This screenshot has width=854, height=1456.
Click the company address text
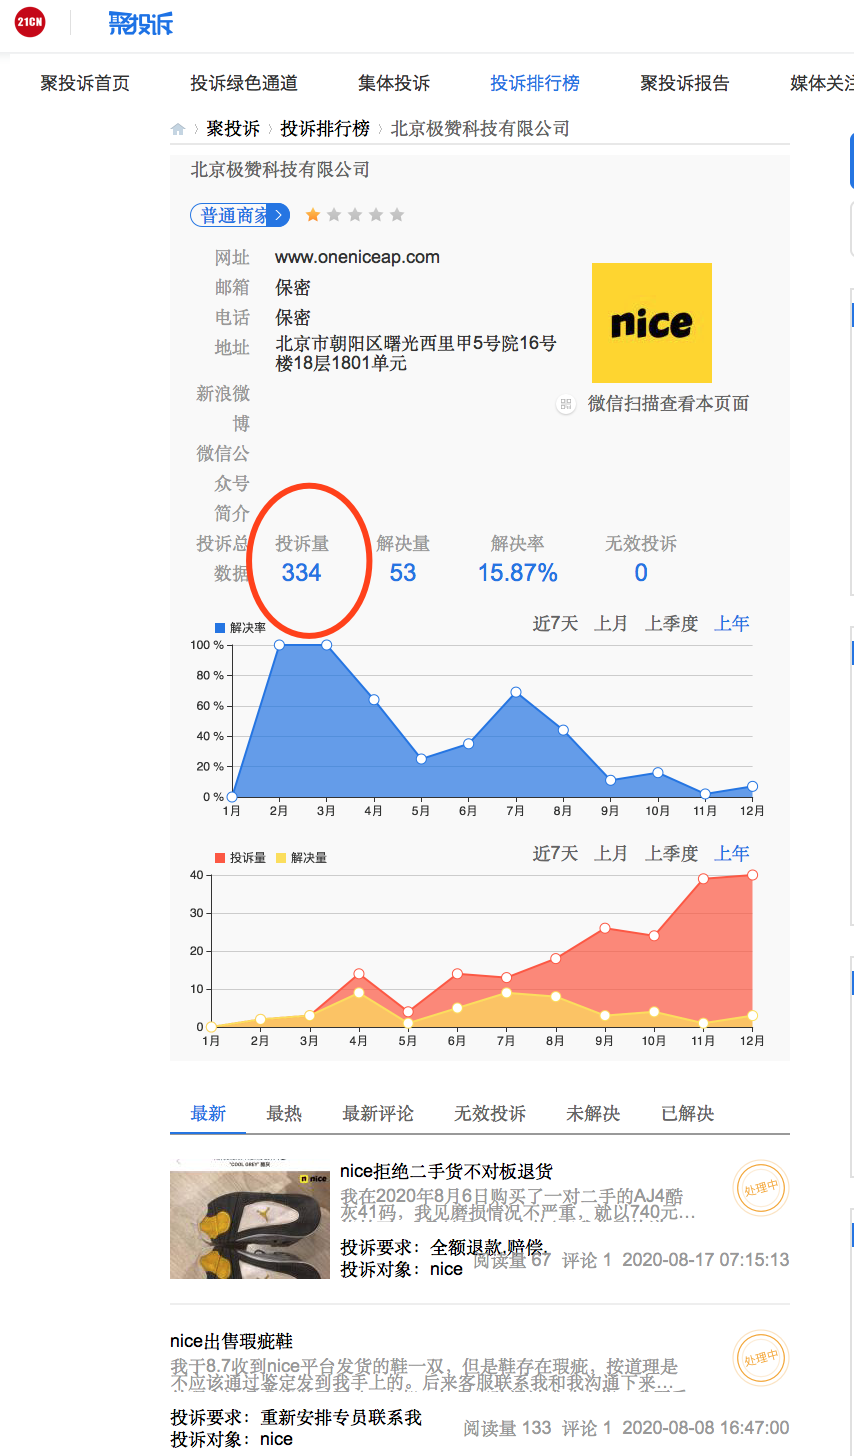tap(416, 353)
